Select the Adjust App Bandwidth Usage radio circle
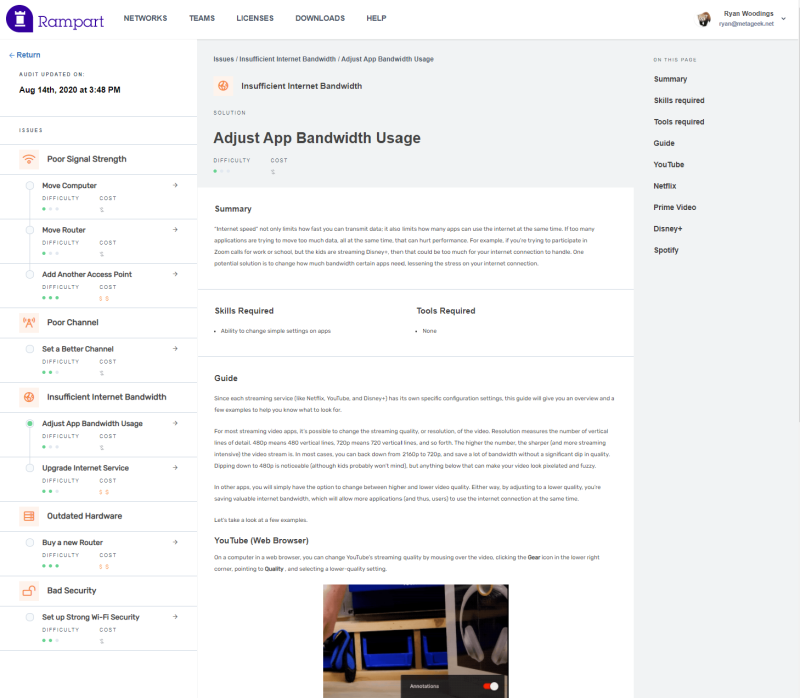This screenshot has height=698, width=800. [30, 423]
